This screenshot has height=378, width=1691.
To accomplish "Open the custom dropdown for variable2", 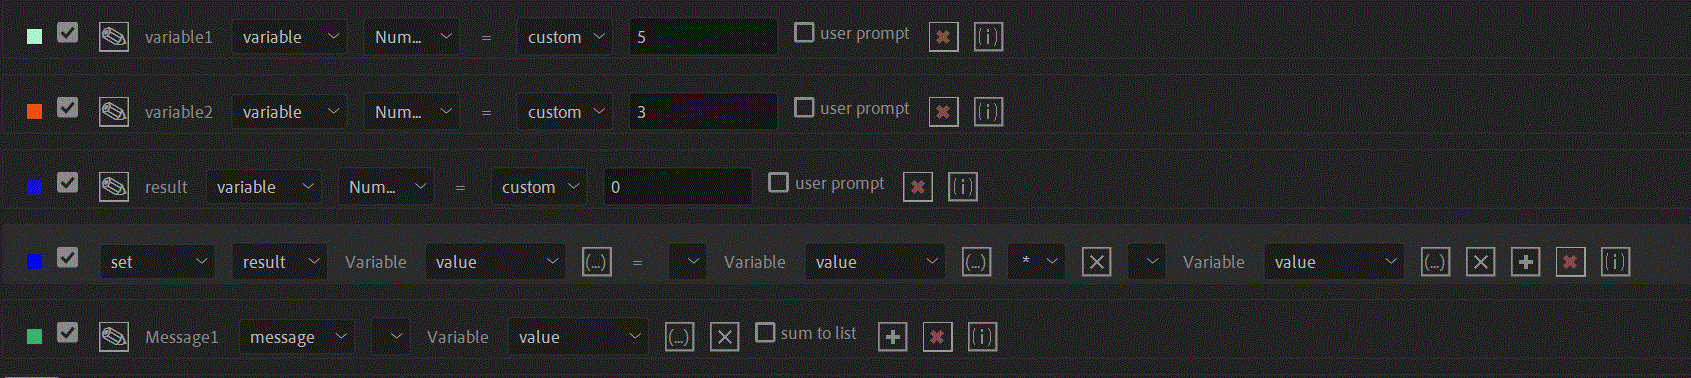I will tap(565, 112).
